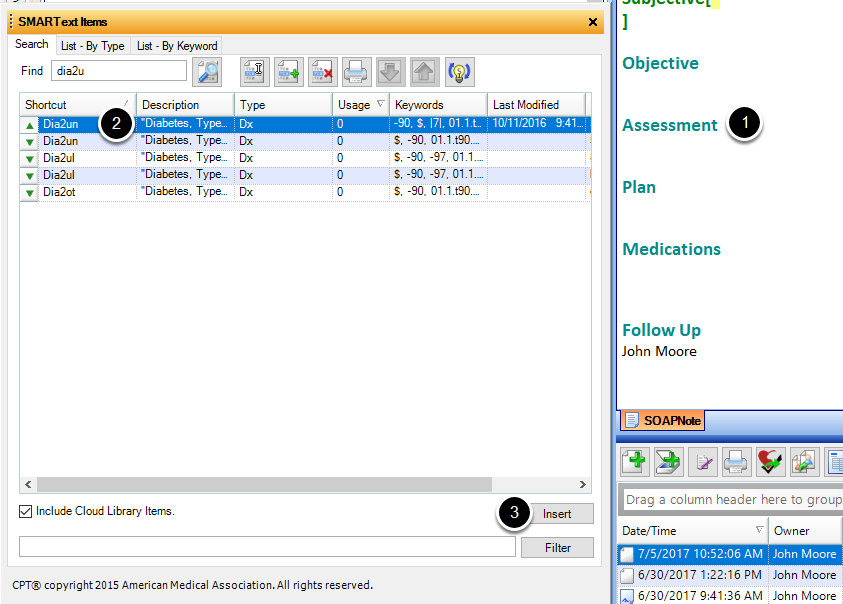Click the printer icon in documents toolbar

(x=736, y=461)
